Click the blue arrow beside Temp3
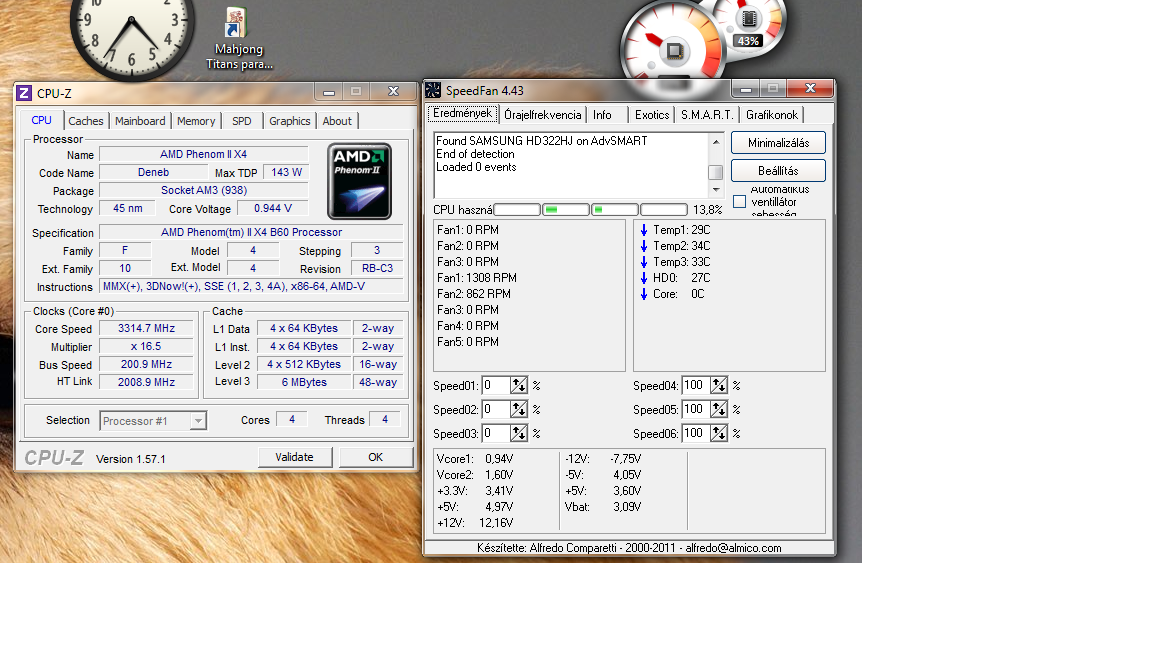This screenshot has height=648, width=1152. (x=644, y=262)
